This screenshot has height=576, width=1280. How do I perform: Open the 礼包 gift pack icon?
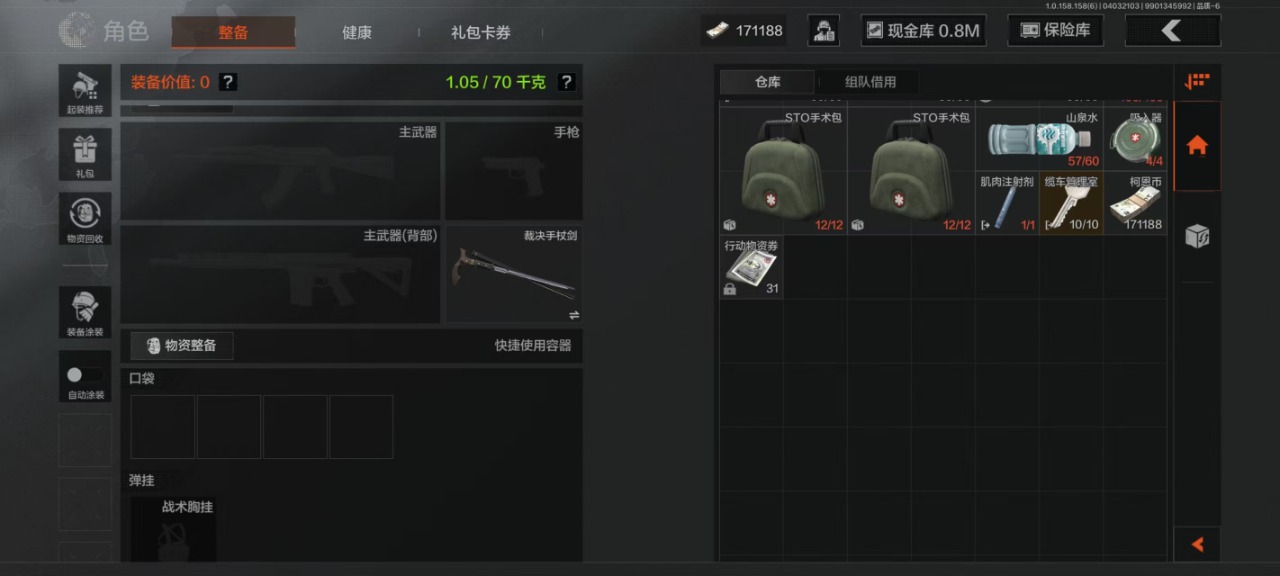point(85,154)
